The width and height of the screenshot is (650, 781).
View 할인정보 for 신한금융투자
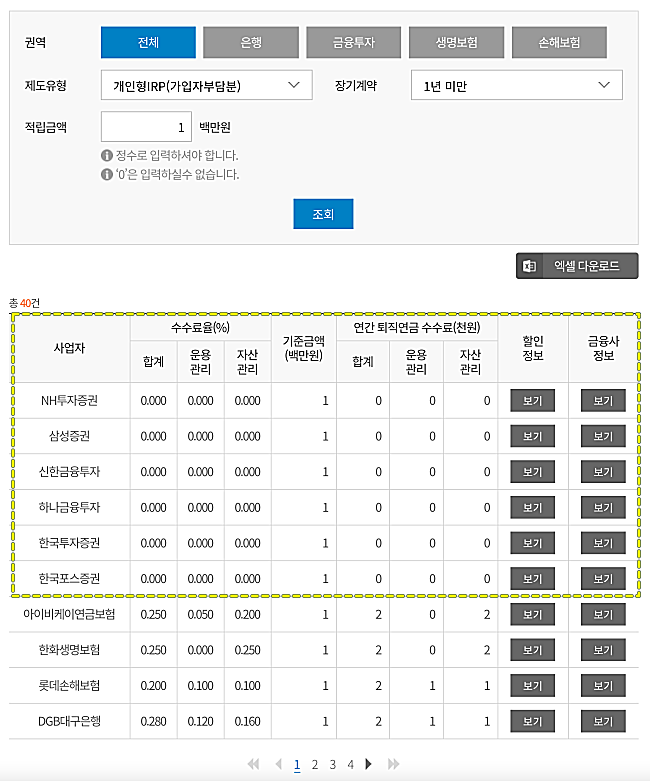click(x=532, y=472)
